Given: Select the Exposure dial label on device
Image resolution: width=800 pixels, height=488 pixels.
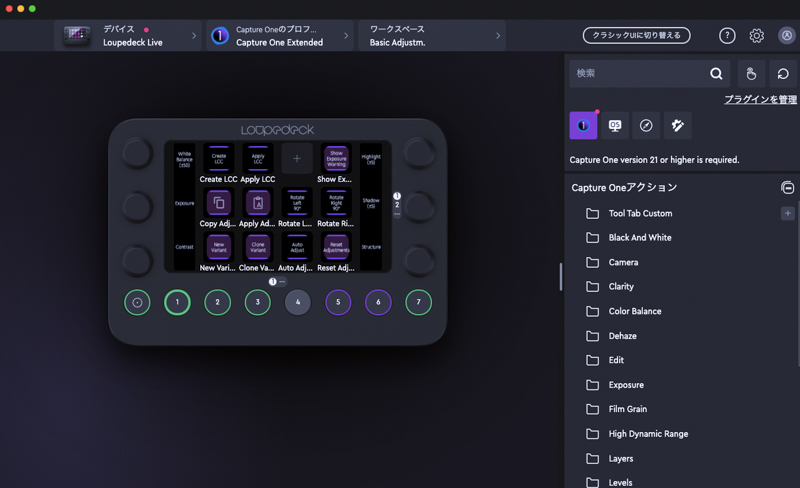Looking at the screenshot, I should (x=184, y=203).
